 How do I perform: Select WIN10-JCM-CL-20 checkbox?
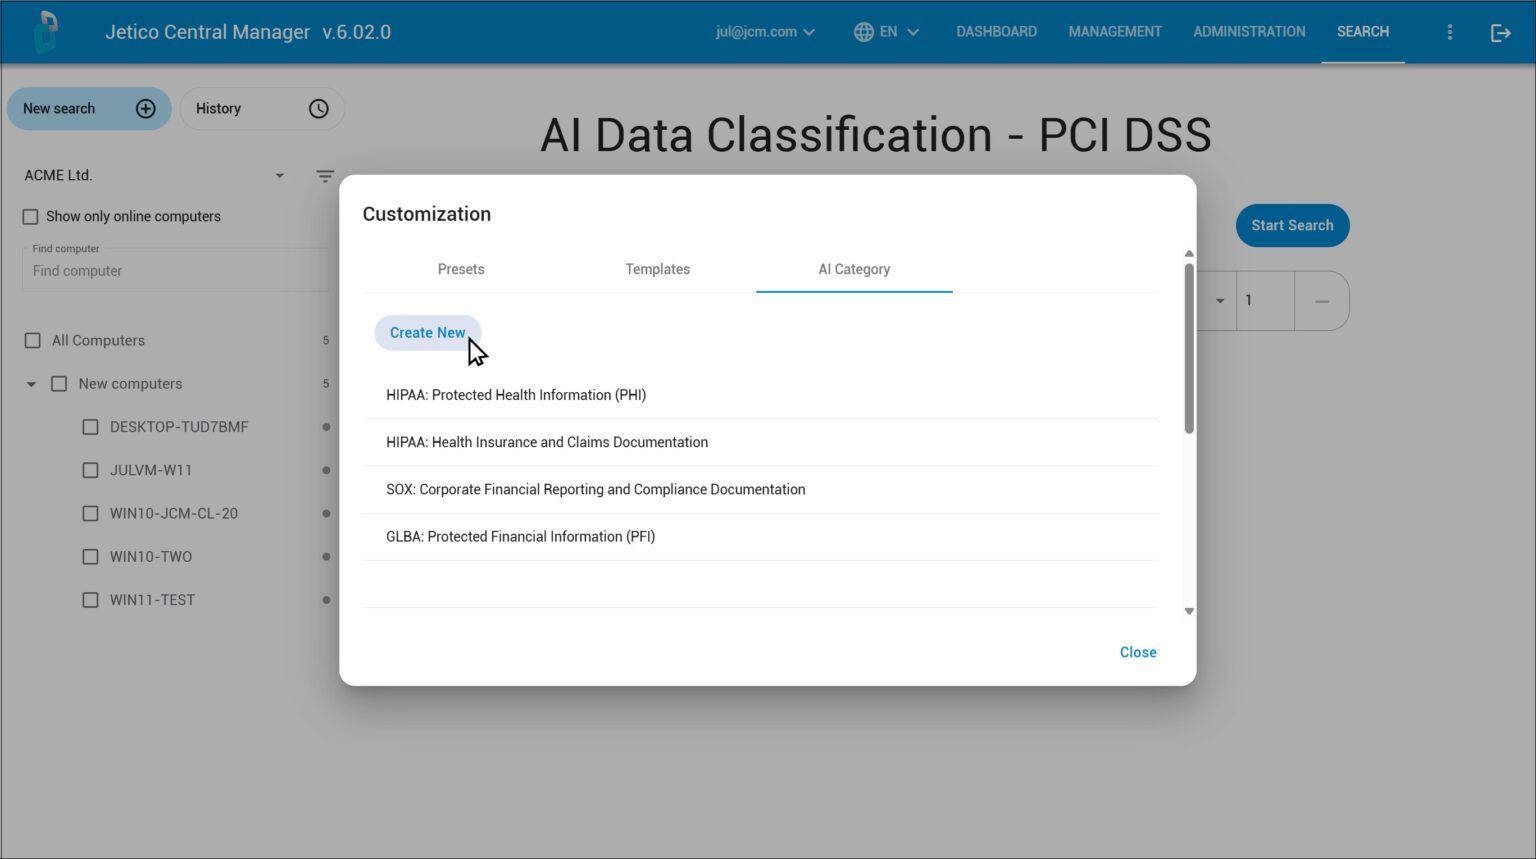pos(90,514)
